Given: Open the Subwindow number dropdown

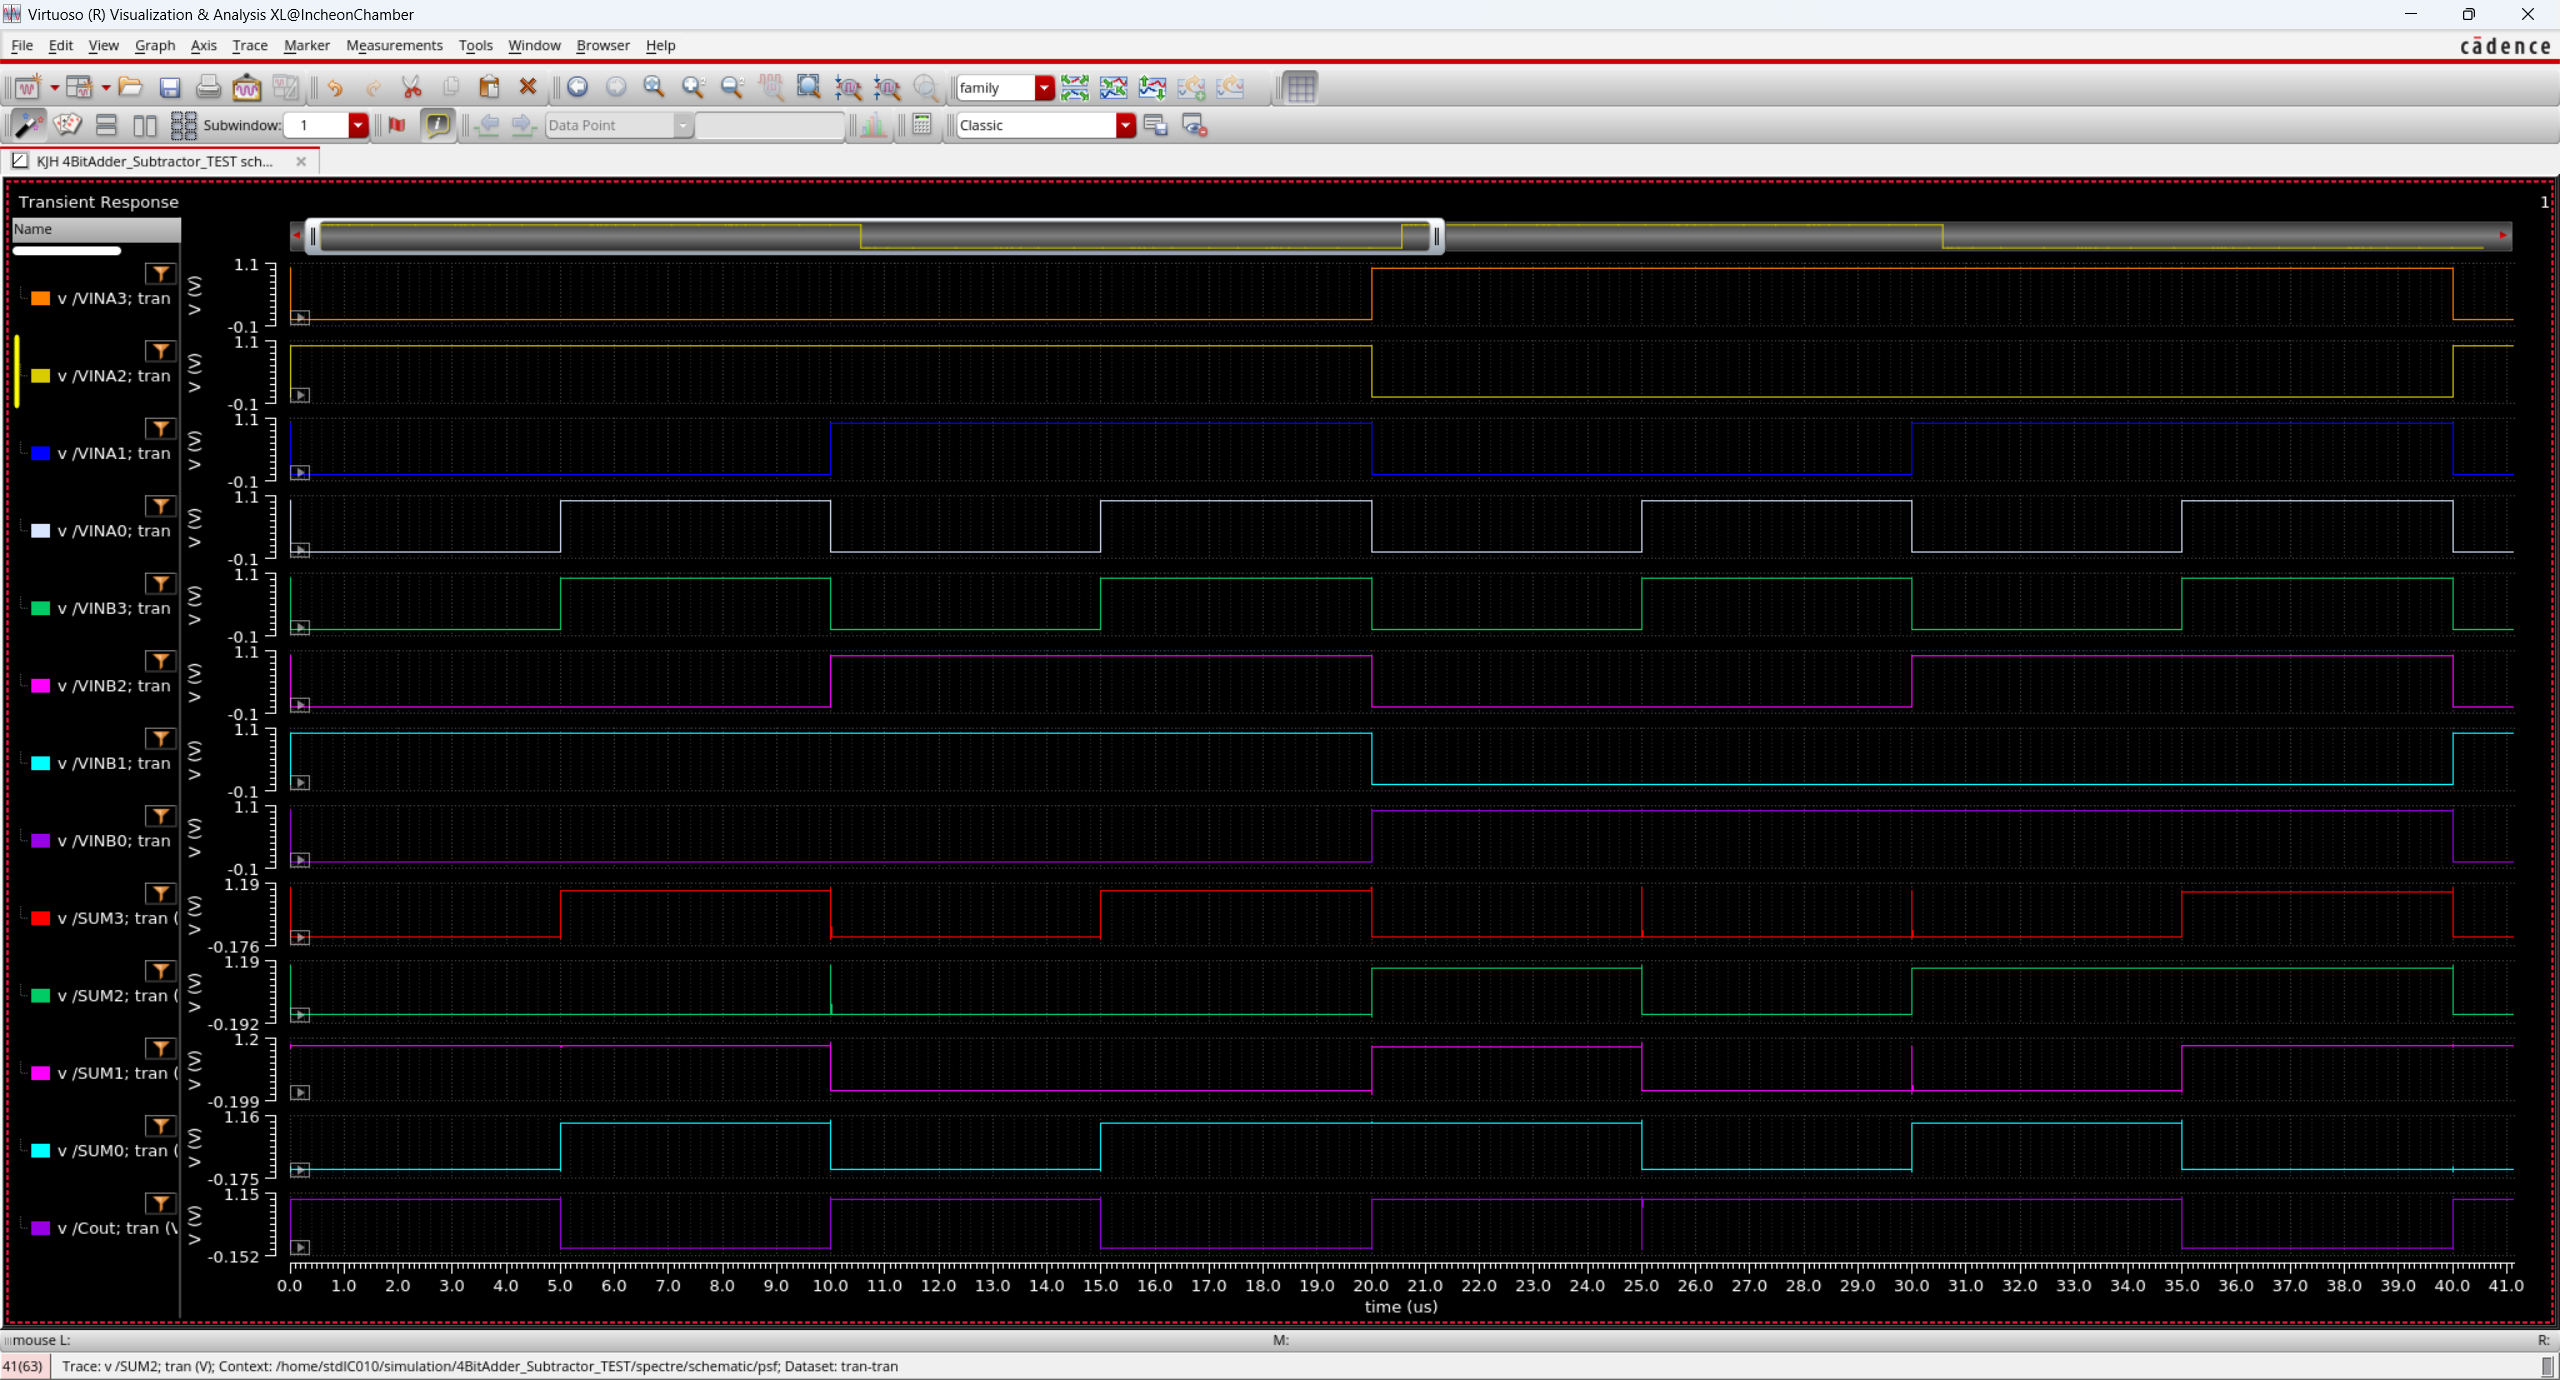Looking at the screenshot, I should 358,125.
